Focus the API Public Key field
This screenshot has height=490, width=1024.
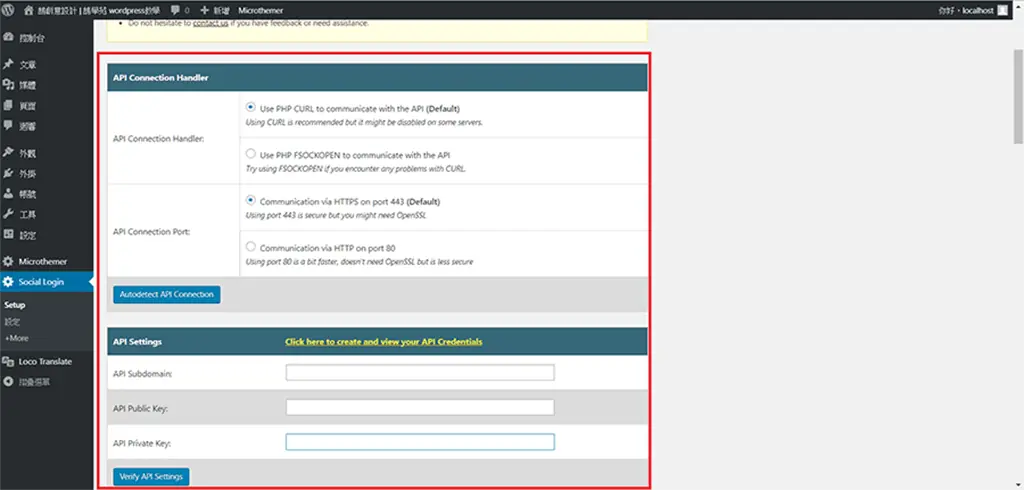point(420,407)
